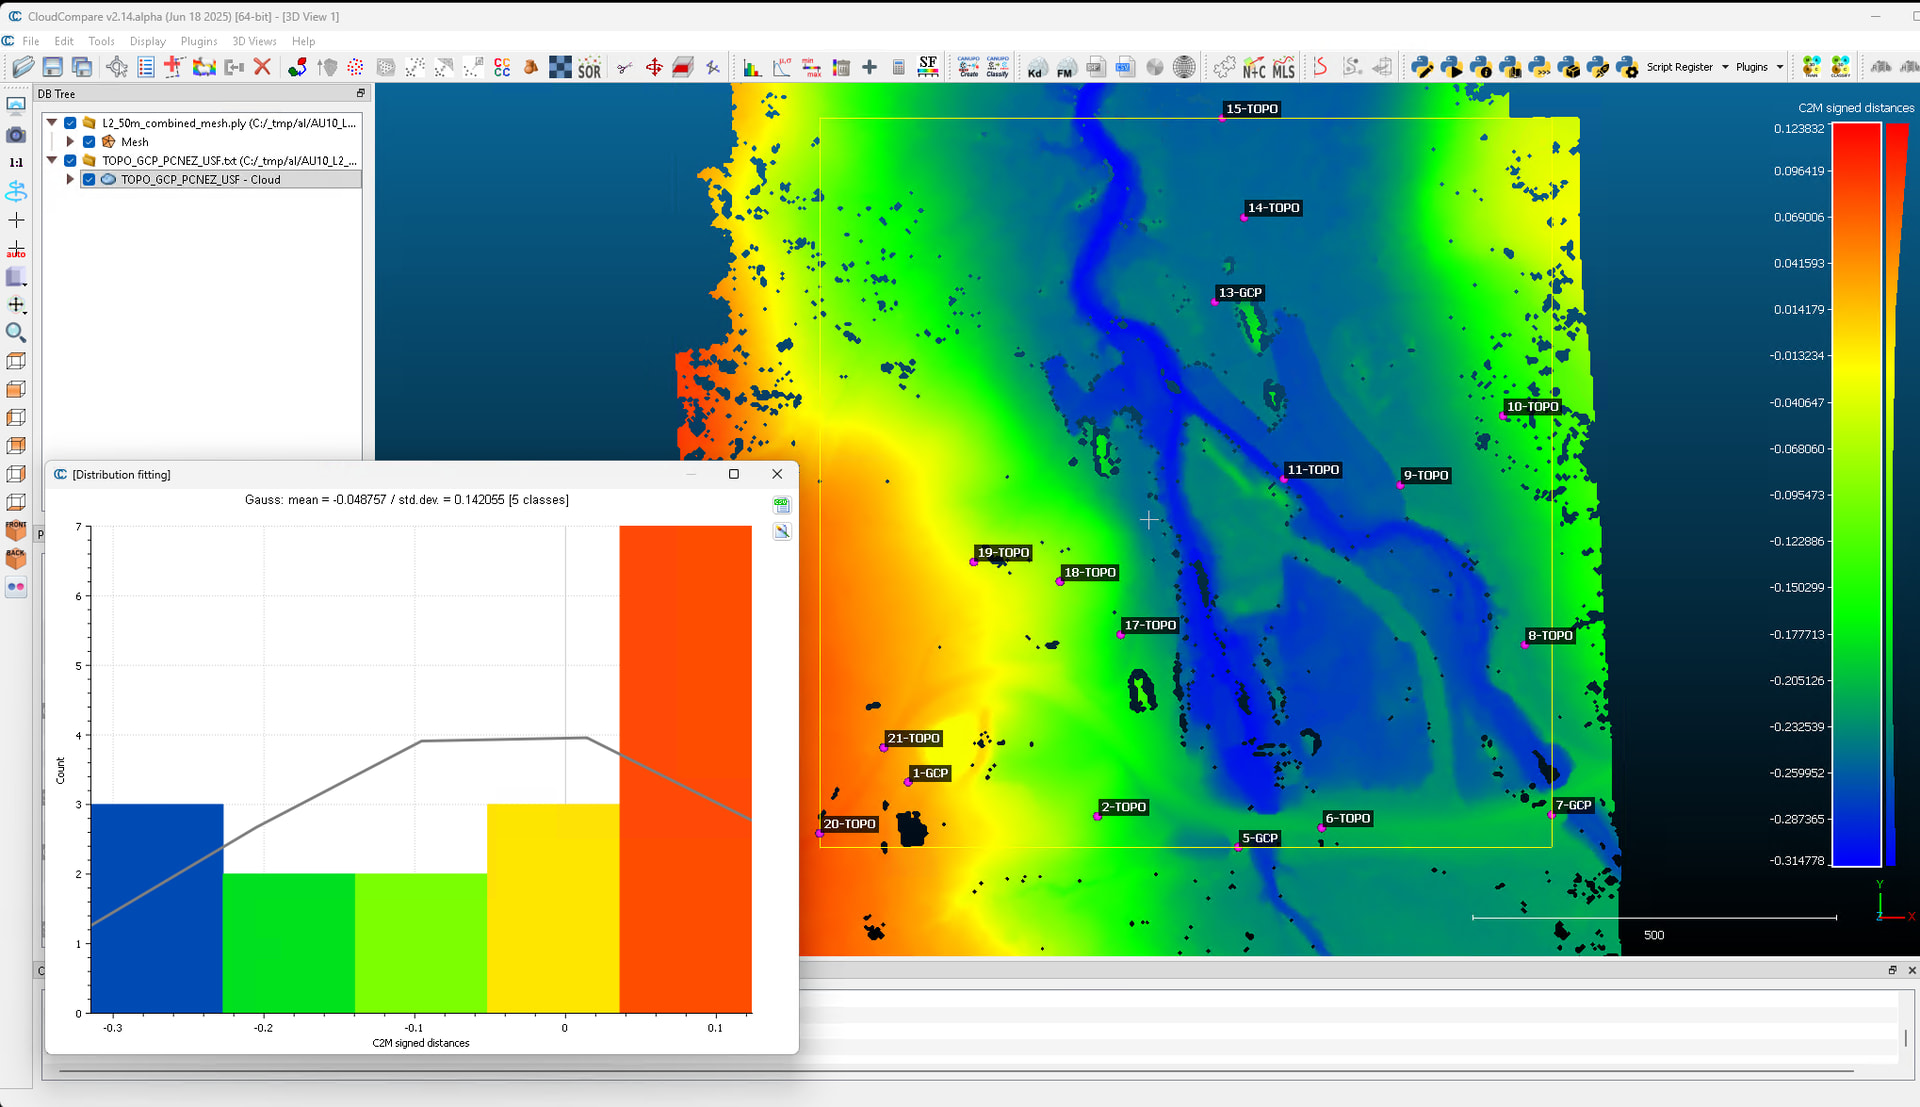Open the File menu
The height and width of the screenshot is (1107, 1920).
click(x=31, y=41)
